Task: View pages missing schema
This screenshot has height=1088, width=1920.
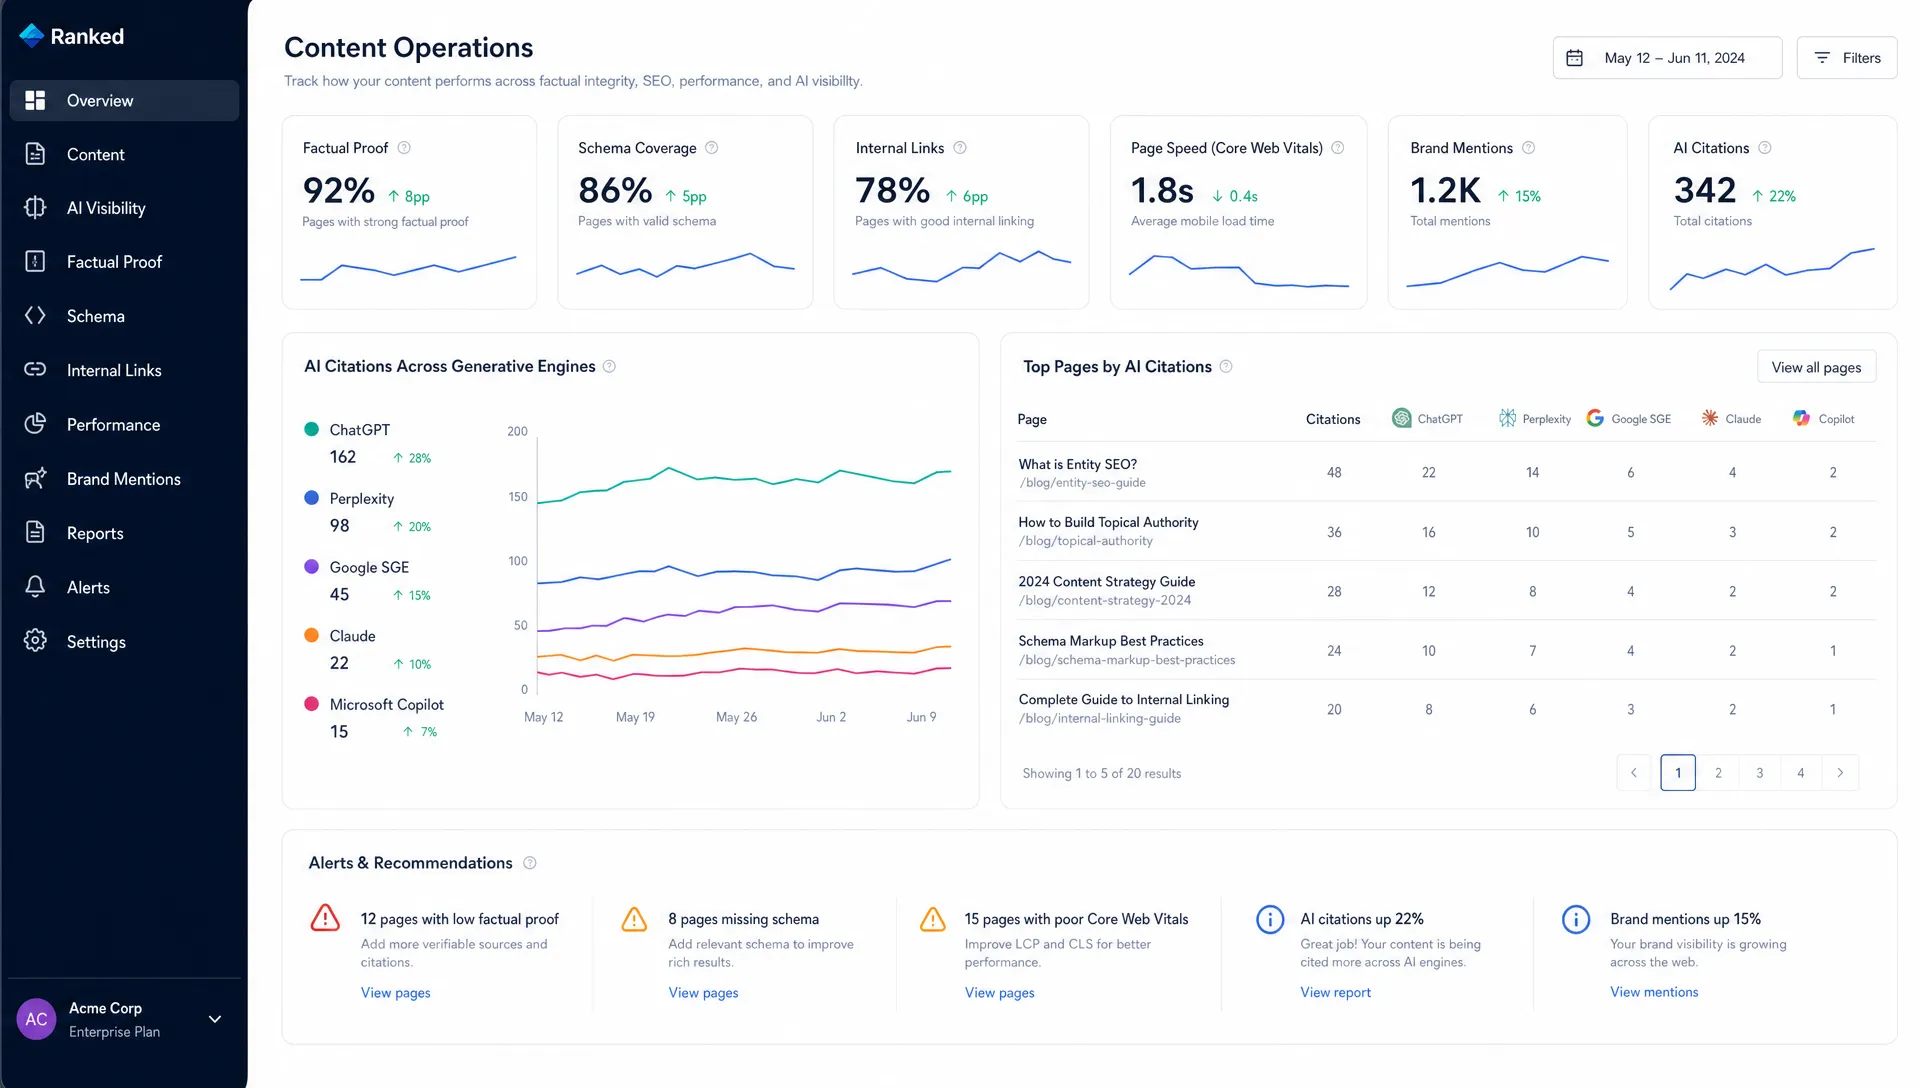Action: 704,993
